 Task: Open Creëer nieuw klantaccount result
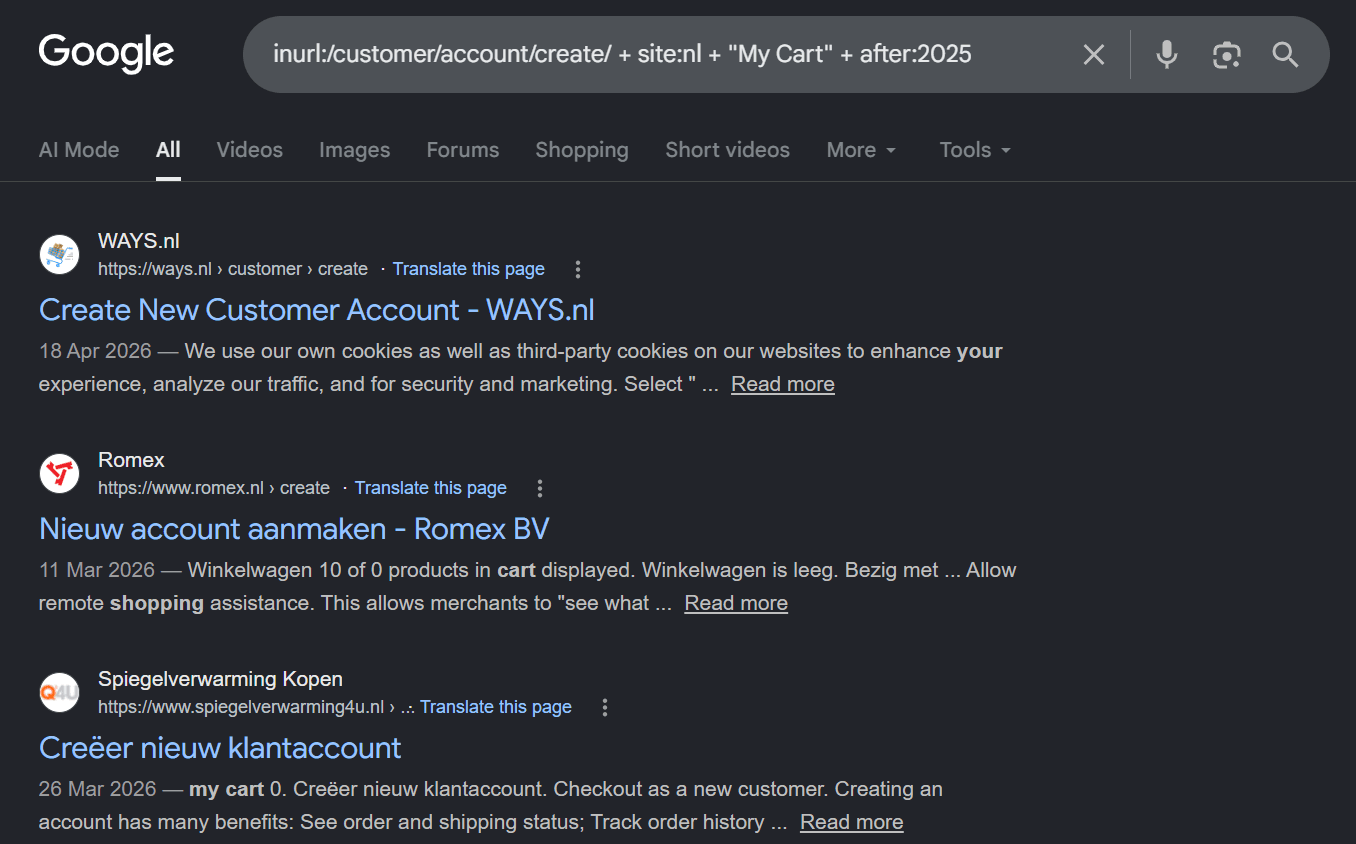click(220, 748)
